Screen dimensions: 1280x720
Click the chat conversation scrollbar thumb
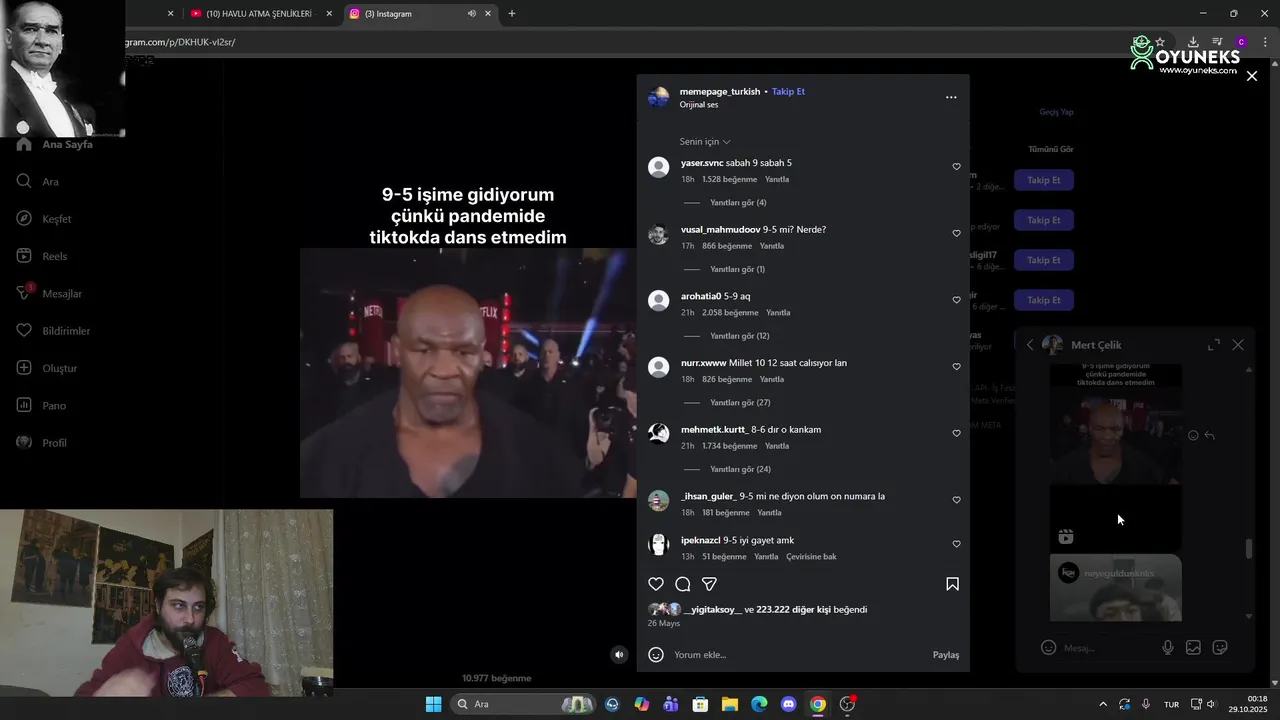[1248, 549]
